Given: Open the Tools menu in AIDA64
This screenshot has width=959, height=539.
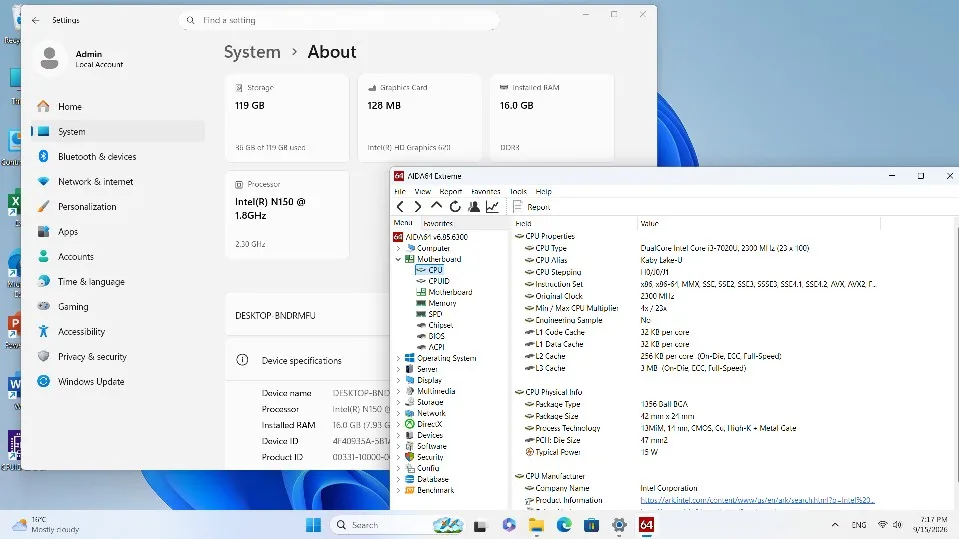Looking at the screenshot, I should [518, 191].
